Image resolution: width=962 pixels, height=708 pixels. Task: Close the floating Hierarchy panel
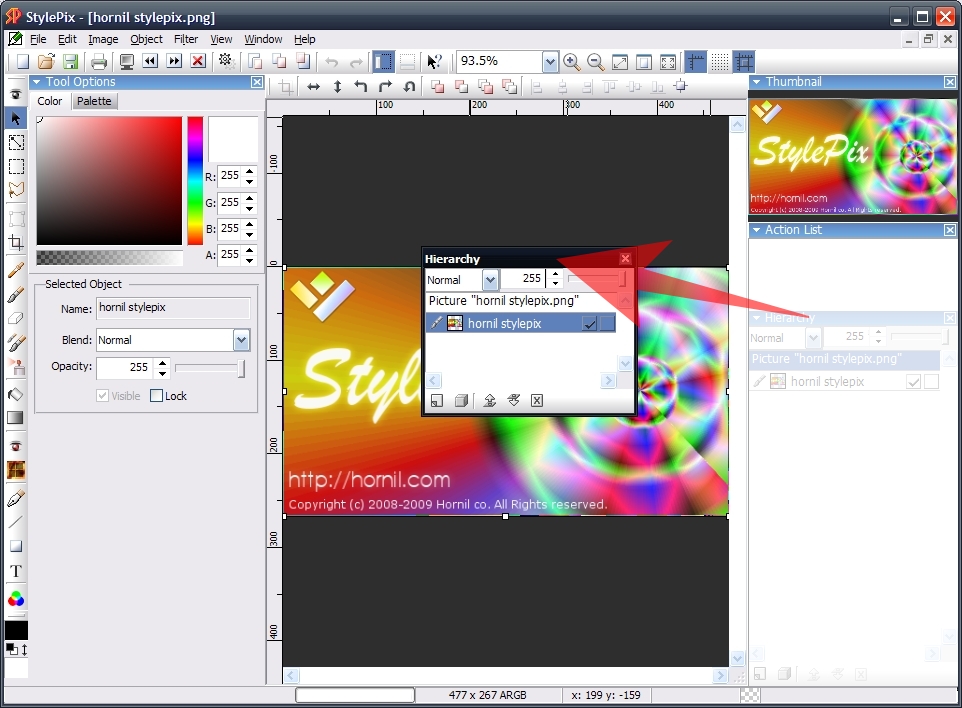(x=625, y=259)
